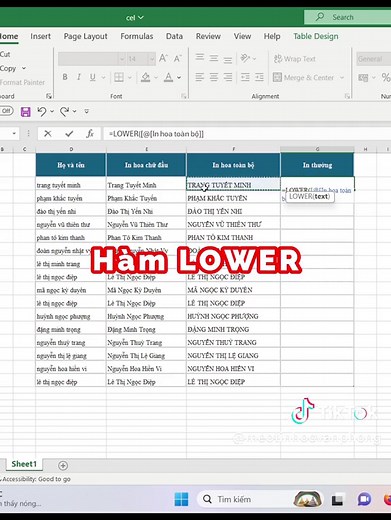Click the Undo arrow icon

[42, 111]
